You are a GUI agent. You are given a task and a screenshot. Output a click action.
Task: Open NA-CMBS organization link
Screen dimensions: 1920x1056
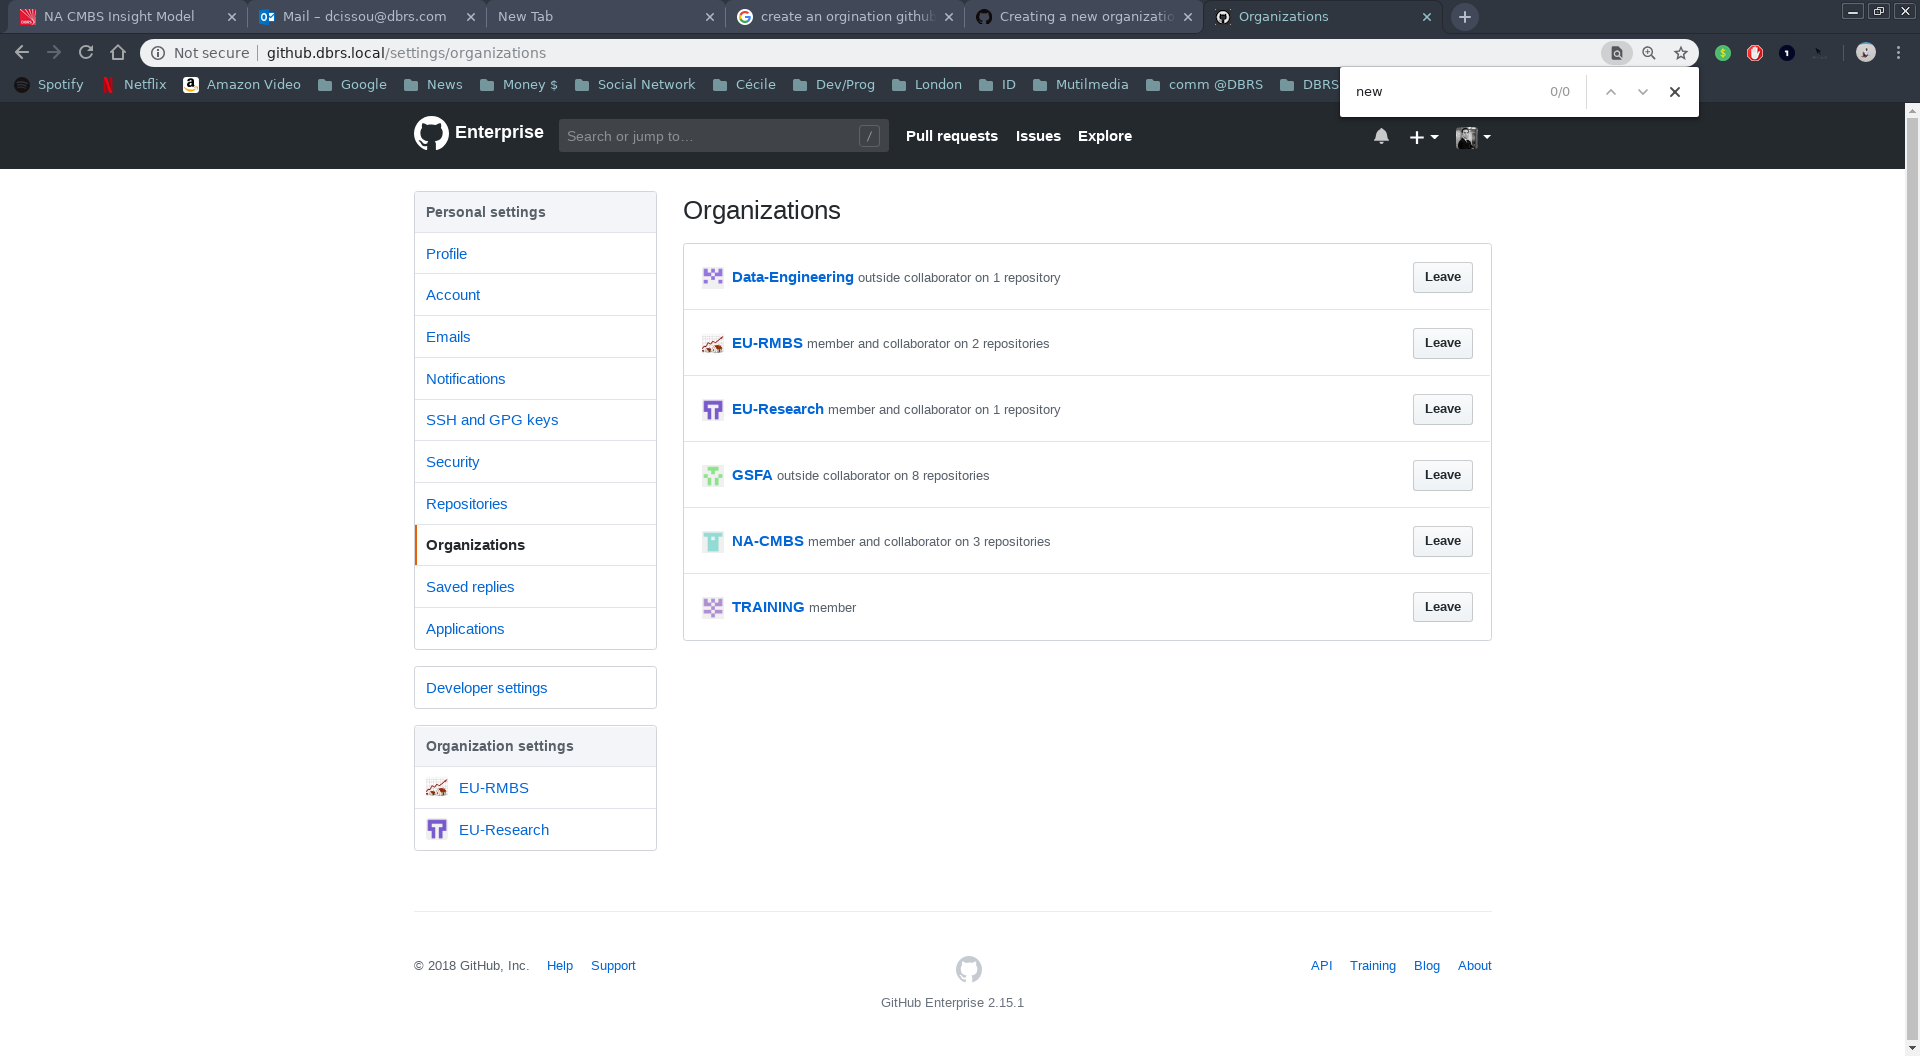tap(767, 541)
